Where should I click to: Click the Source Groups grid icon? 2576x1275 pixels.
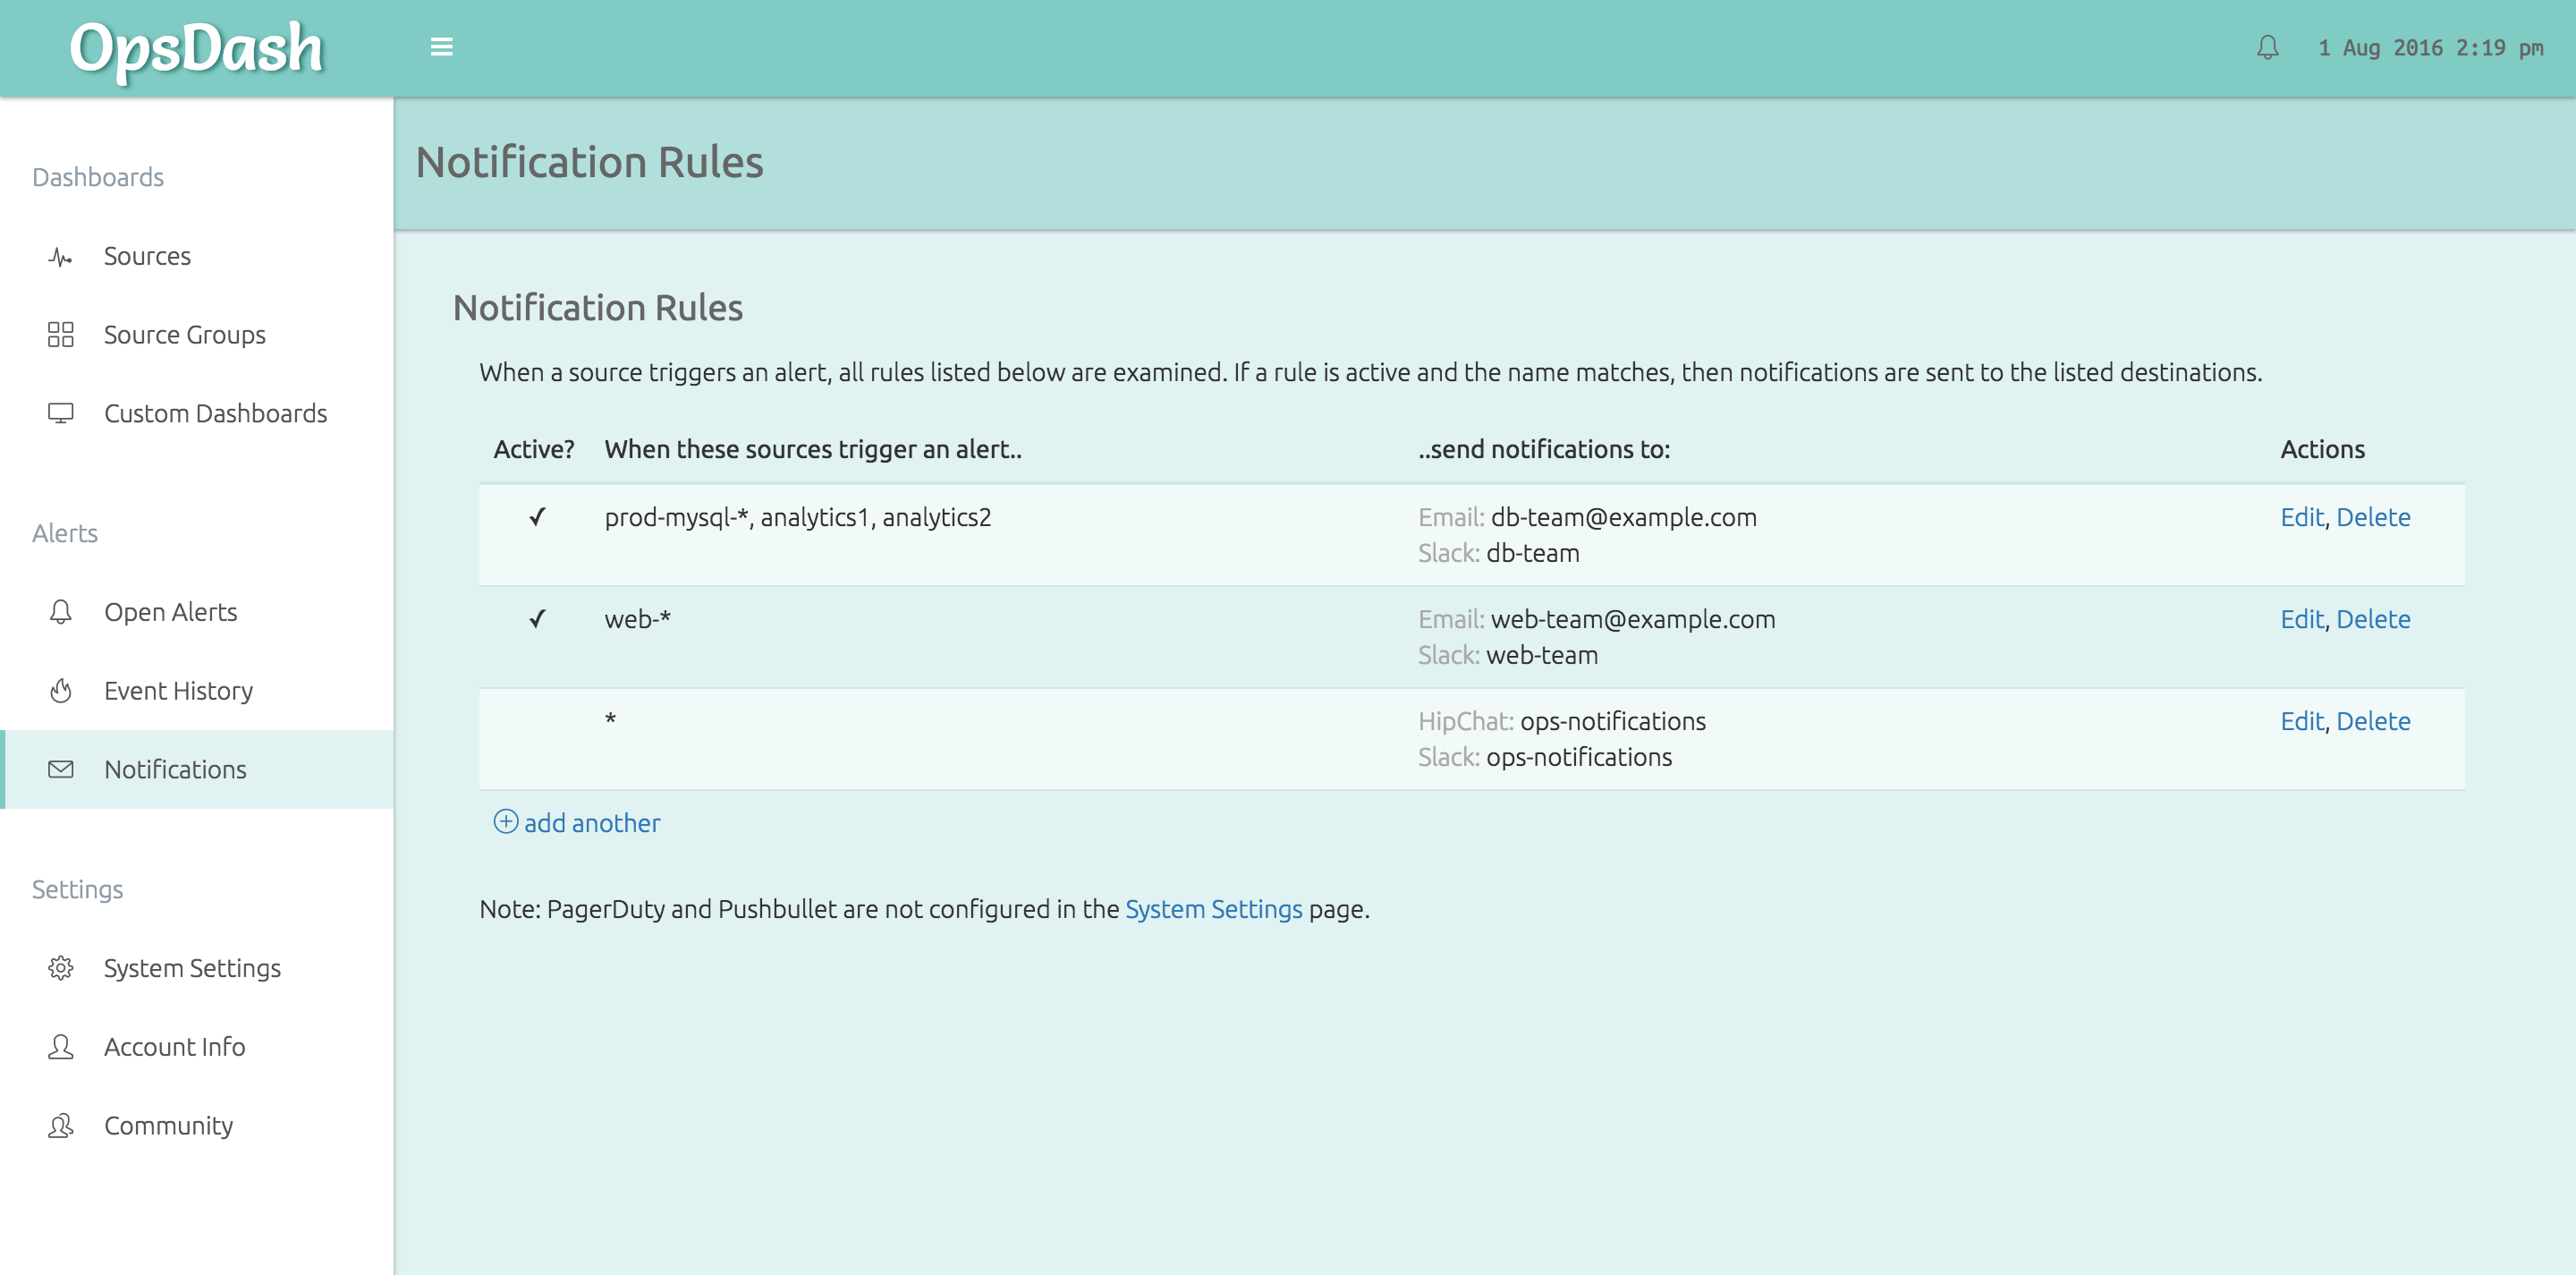pyautogui.click(x=60, y=335)
